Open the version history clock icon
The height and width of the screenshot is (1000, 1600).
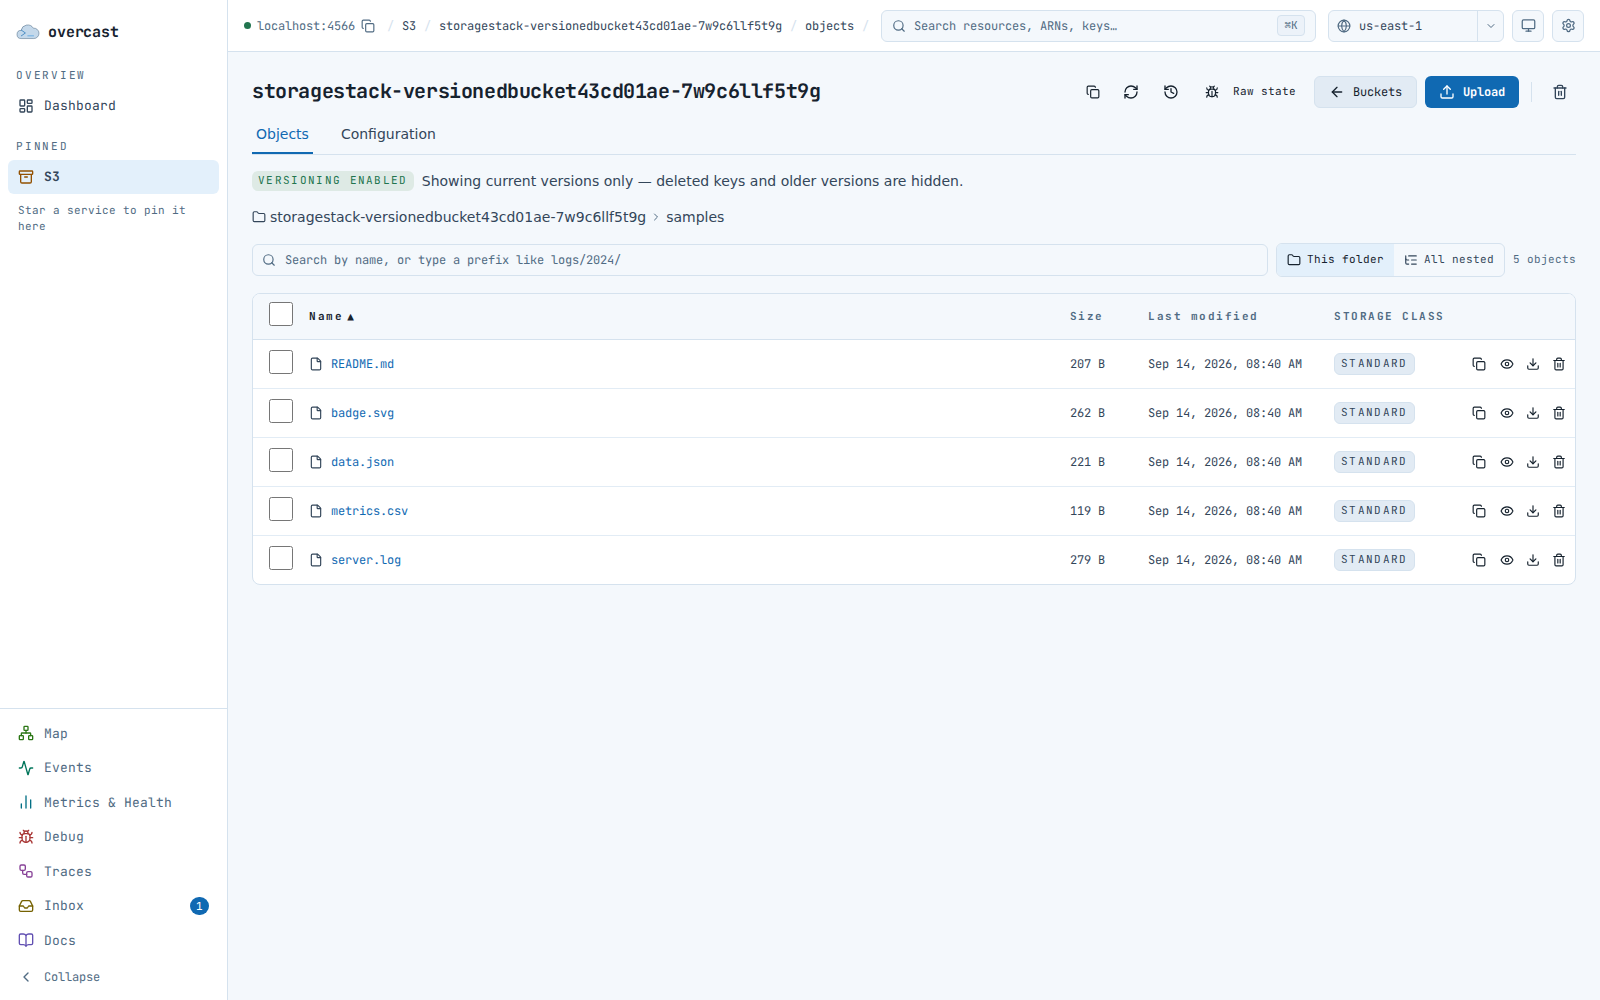pos(1171,92)
